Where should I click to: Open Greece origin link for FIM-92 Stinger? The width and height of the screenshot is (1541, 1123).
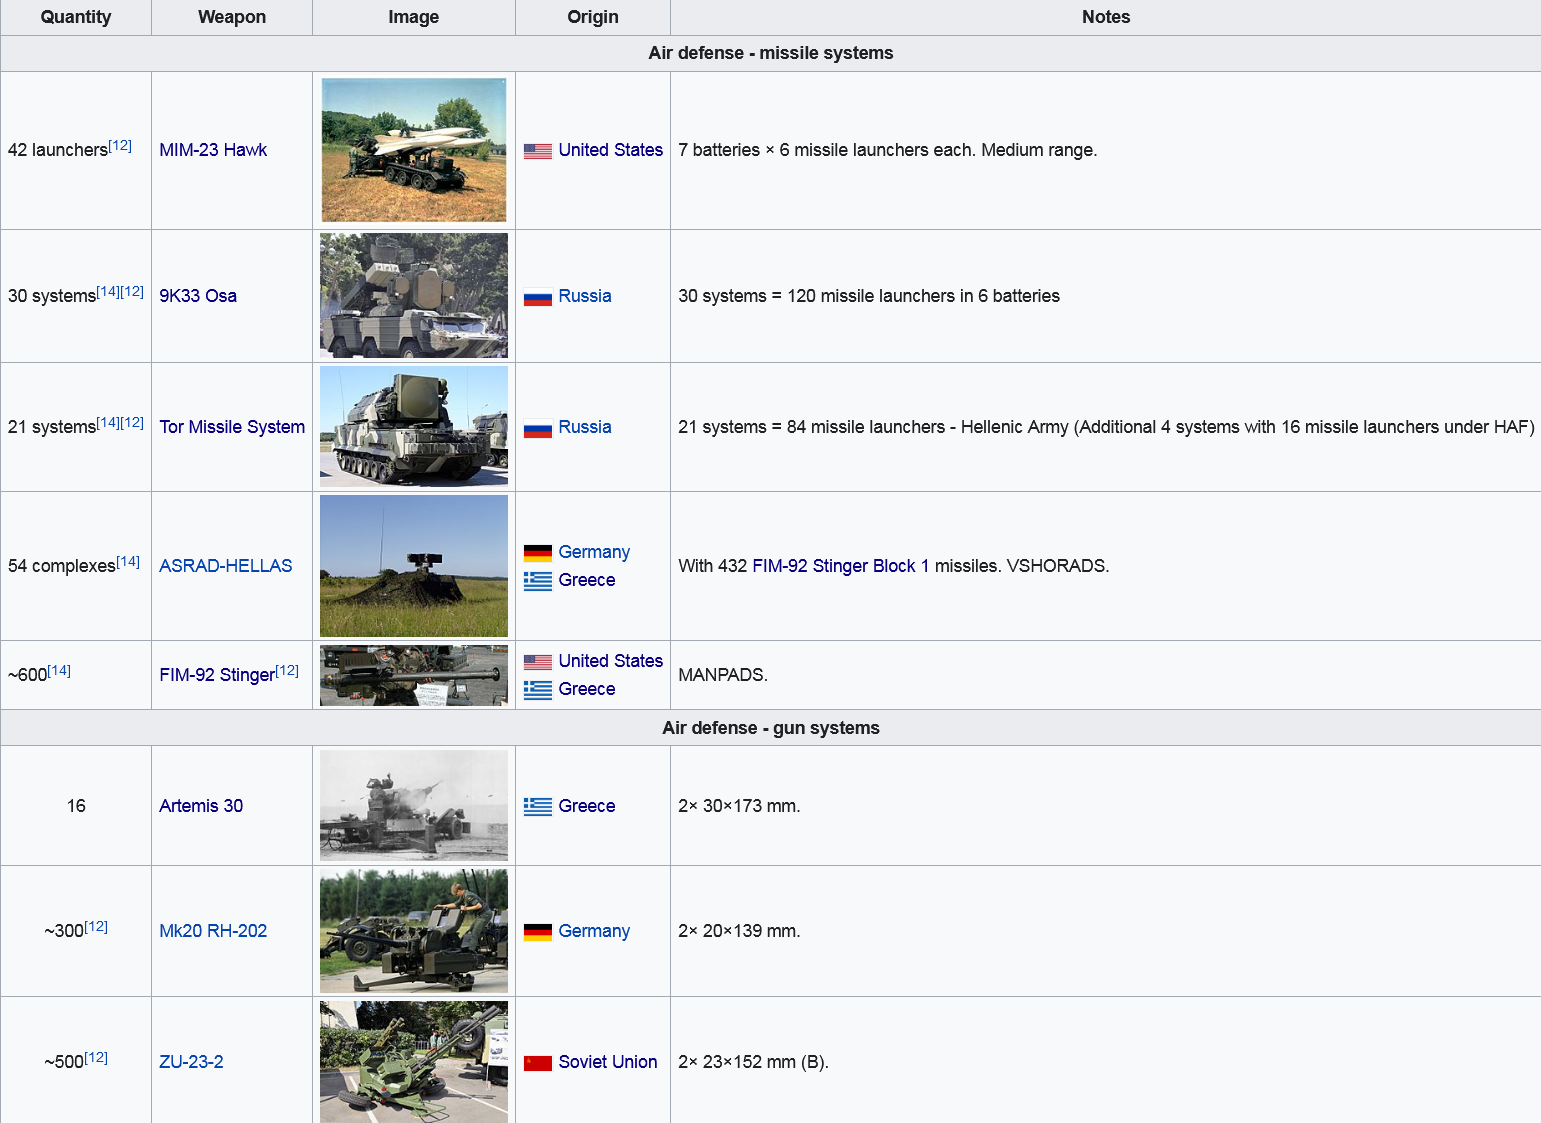click(x=587, y=689)
